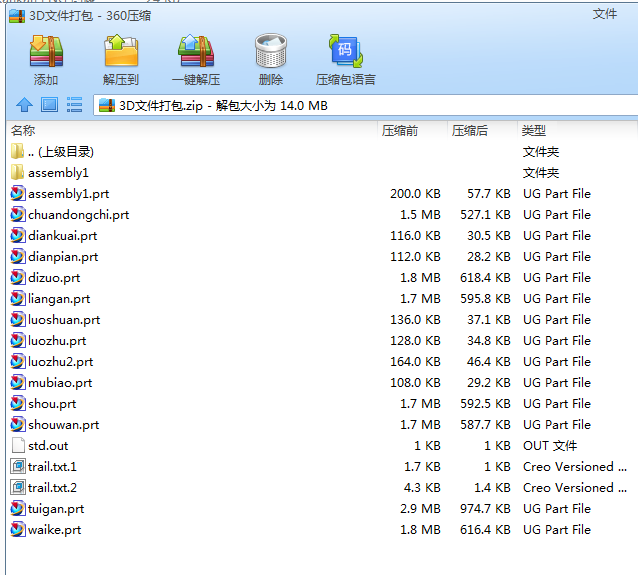Click the UG icon of luoshuan.prt

click(x=17, y=319)
